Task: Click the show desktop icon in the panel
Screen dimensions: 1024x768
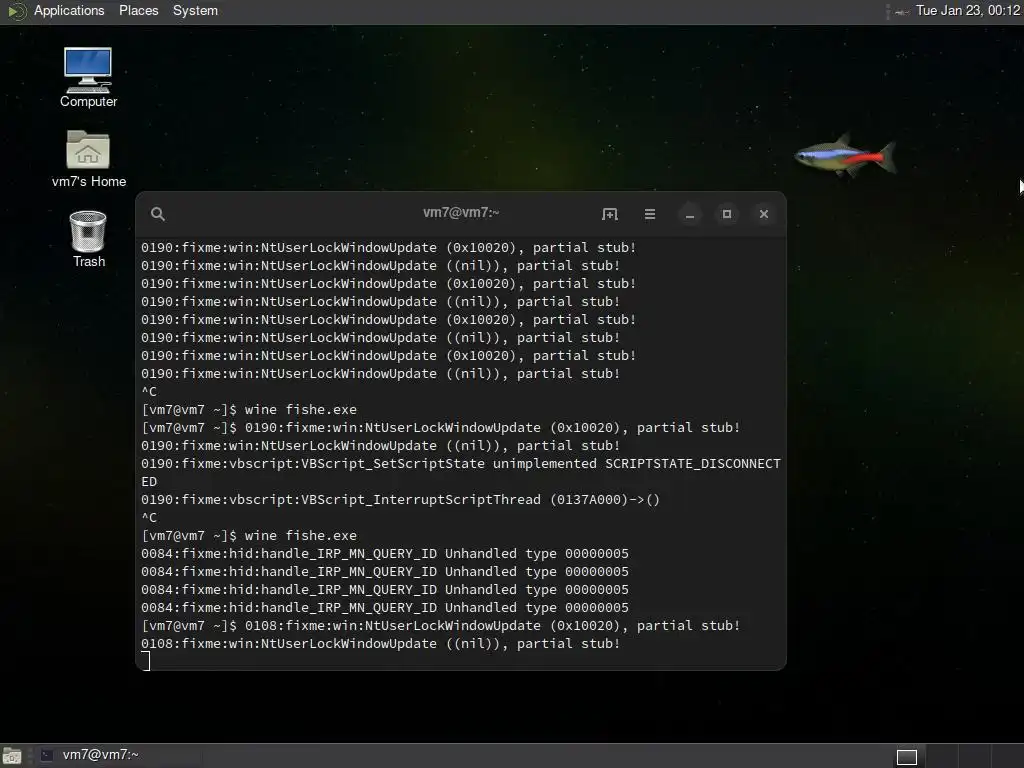Action: tap(12, 756)
